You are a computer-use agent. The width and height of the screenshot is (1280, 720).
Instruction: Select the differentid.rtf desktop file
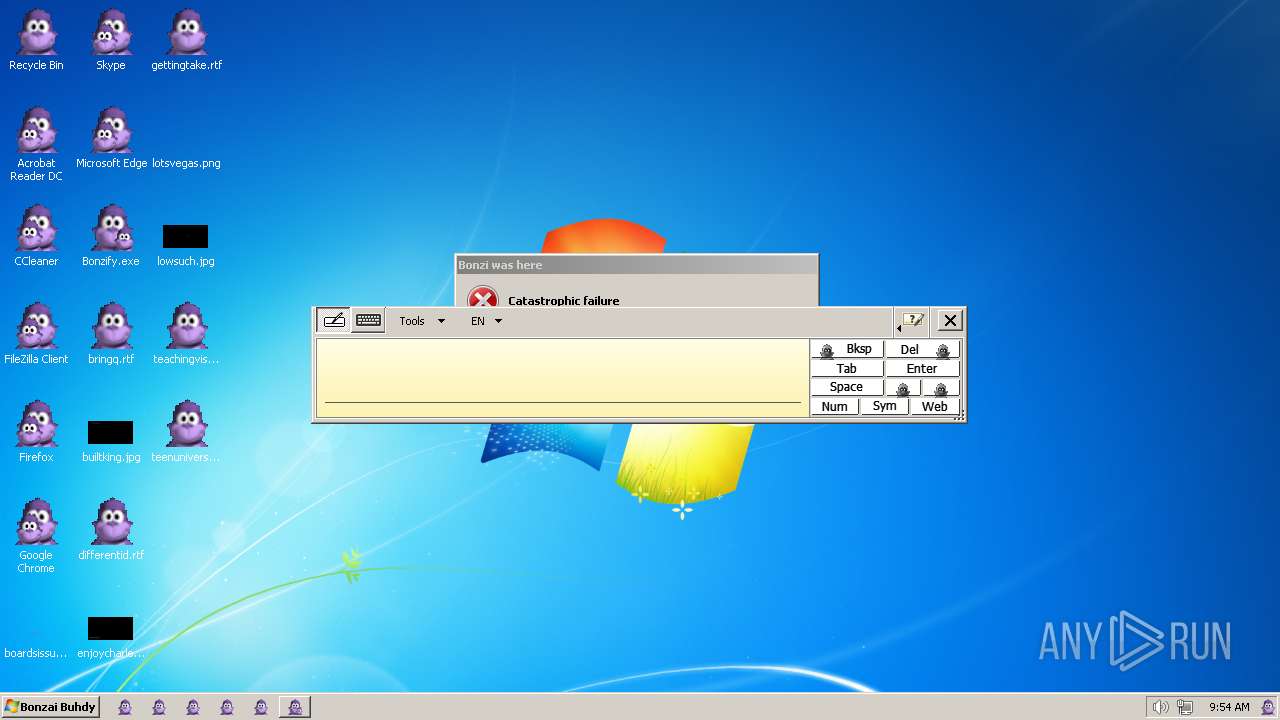coord(111,530)
